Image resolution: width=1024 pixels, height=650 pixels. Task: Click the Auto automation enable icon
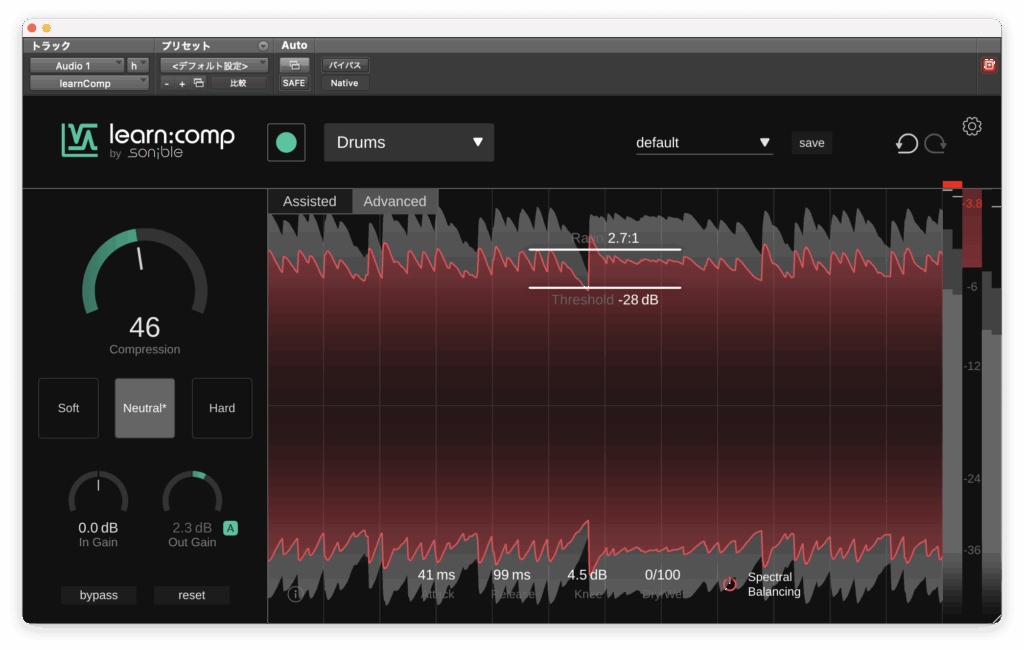(294, 65)
